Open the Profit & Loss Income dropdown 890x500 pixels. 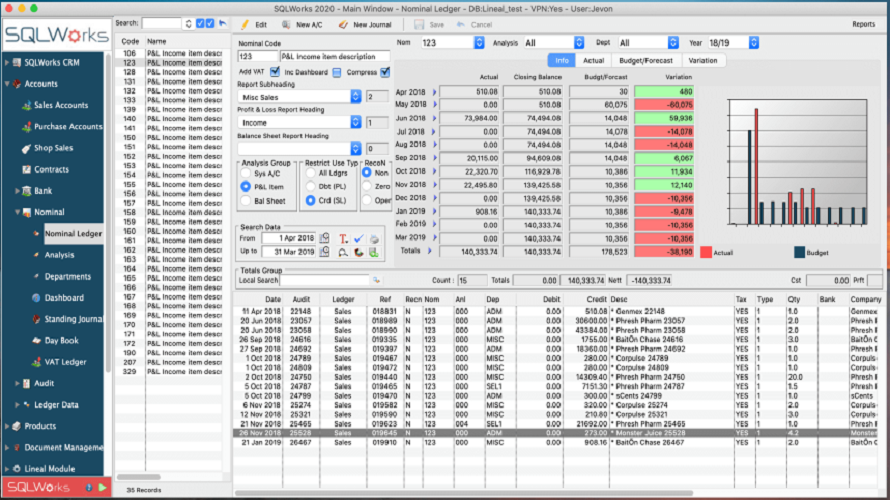click(355, 122)
